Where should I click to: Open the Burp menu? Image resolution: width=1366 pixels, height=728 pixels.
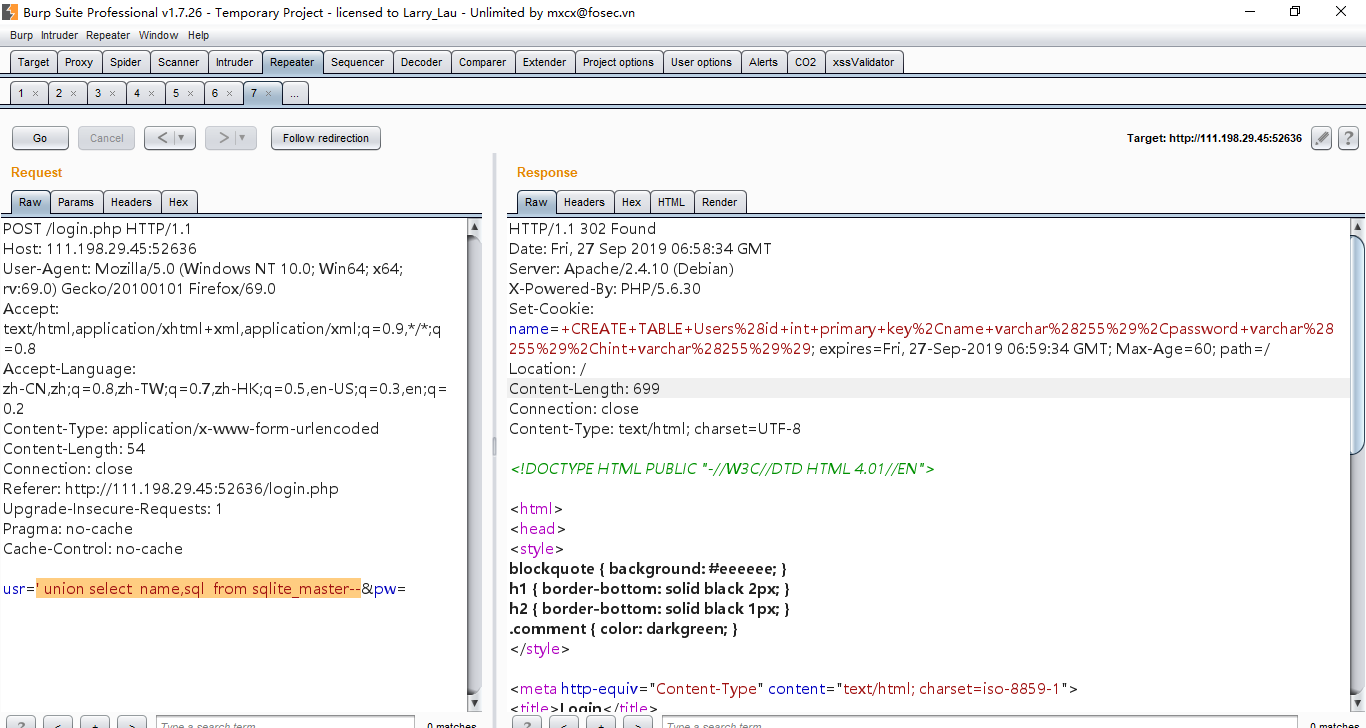(21, 35)
